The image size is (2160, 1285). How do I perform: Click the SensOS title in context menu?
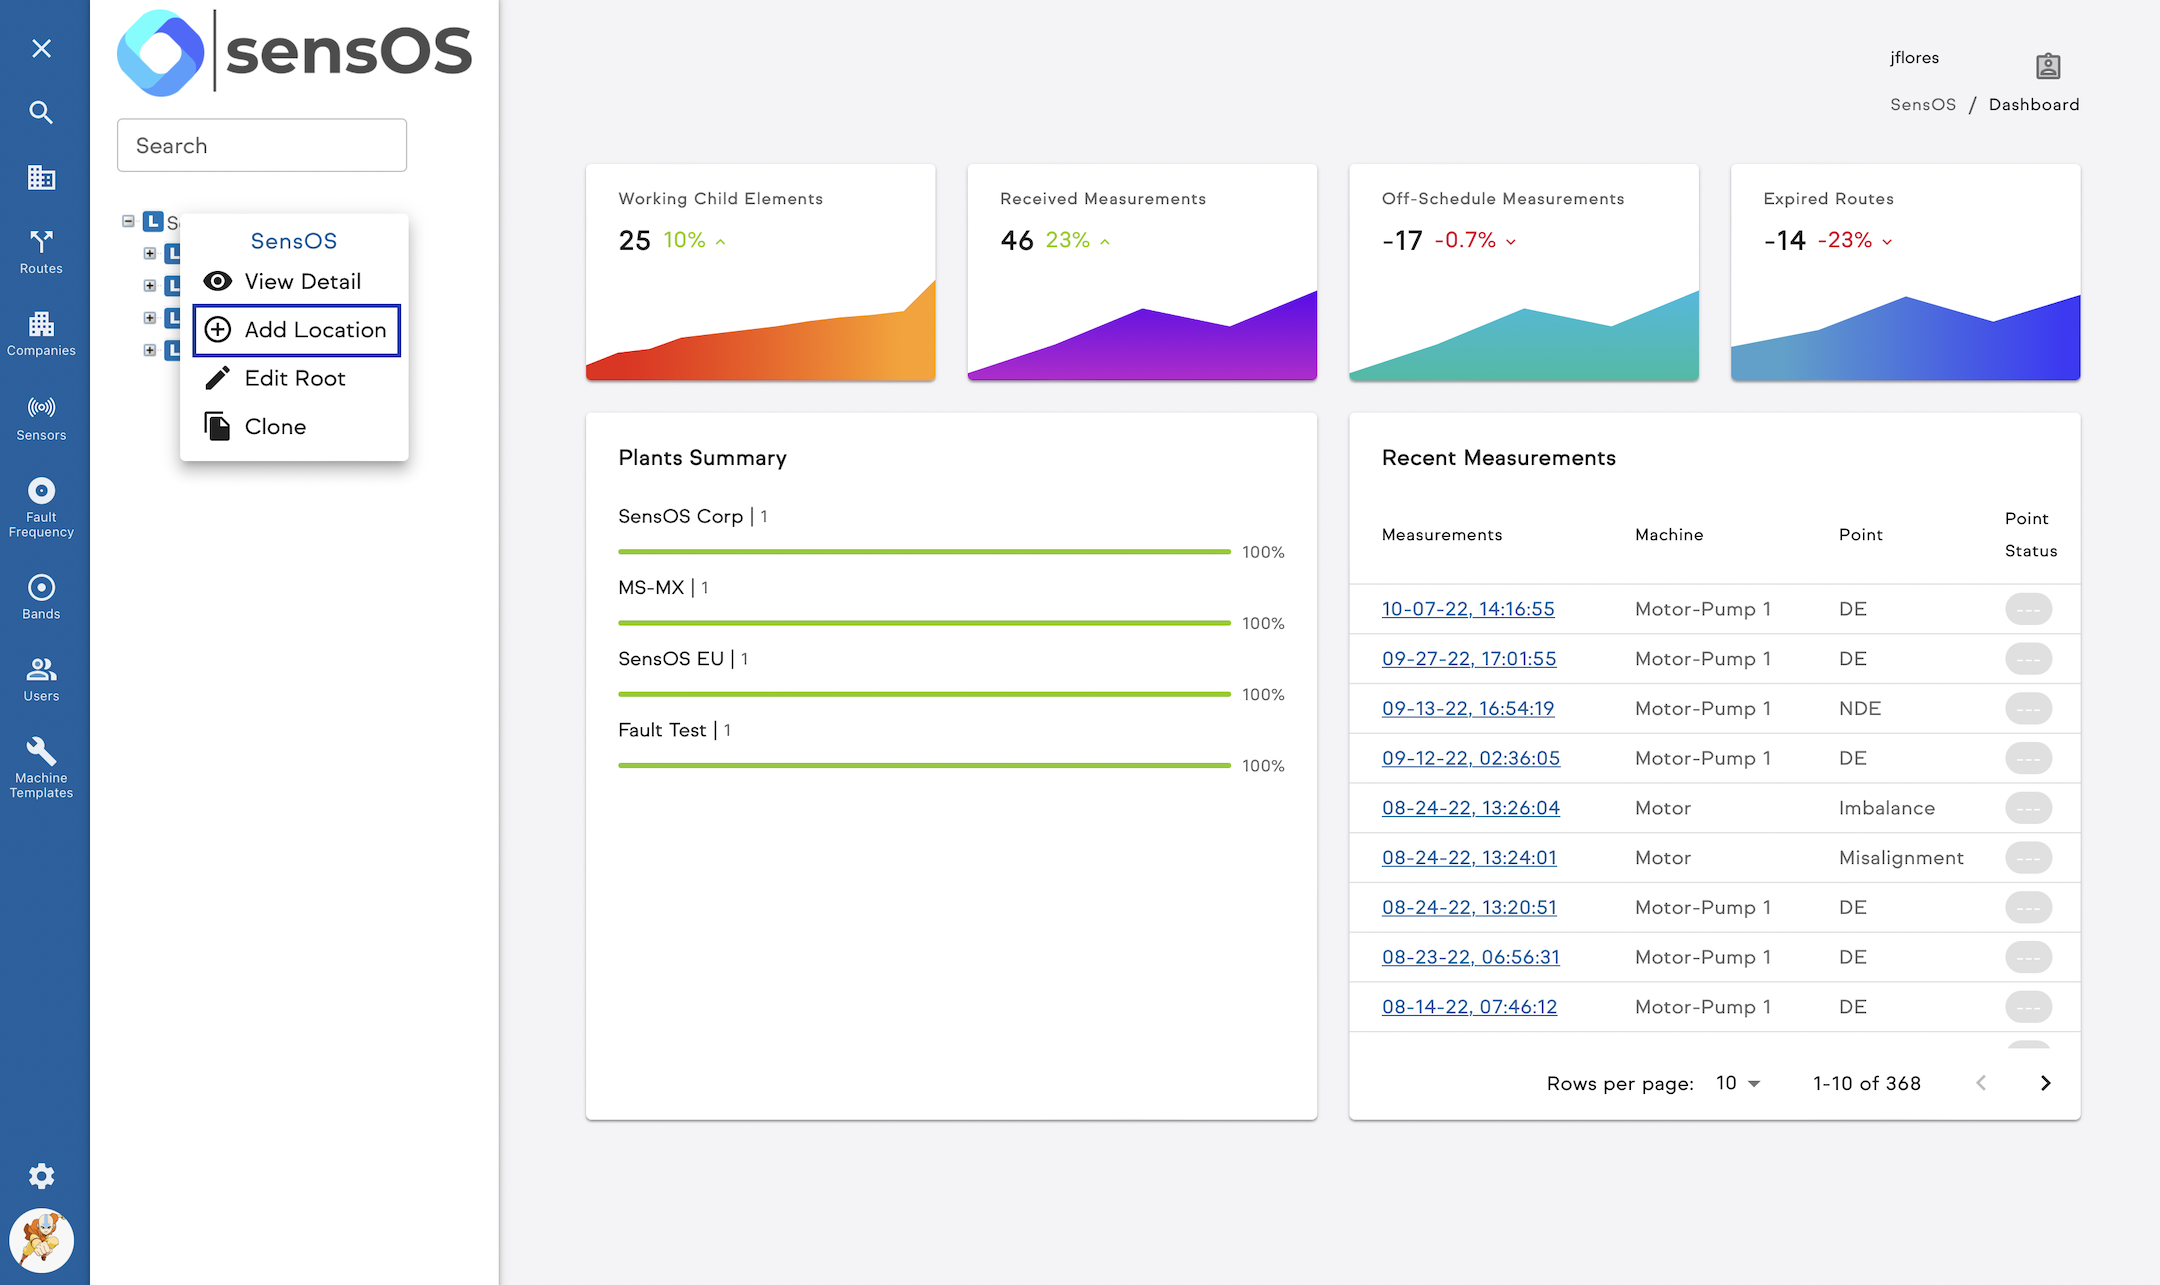point(294,241)
